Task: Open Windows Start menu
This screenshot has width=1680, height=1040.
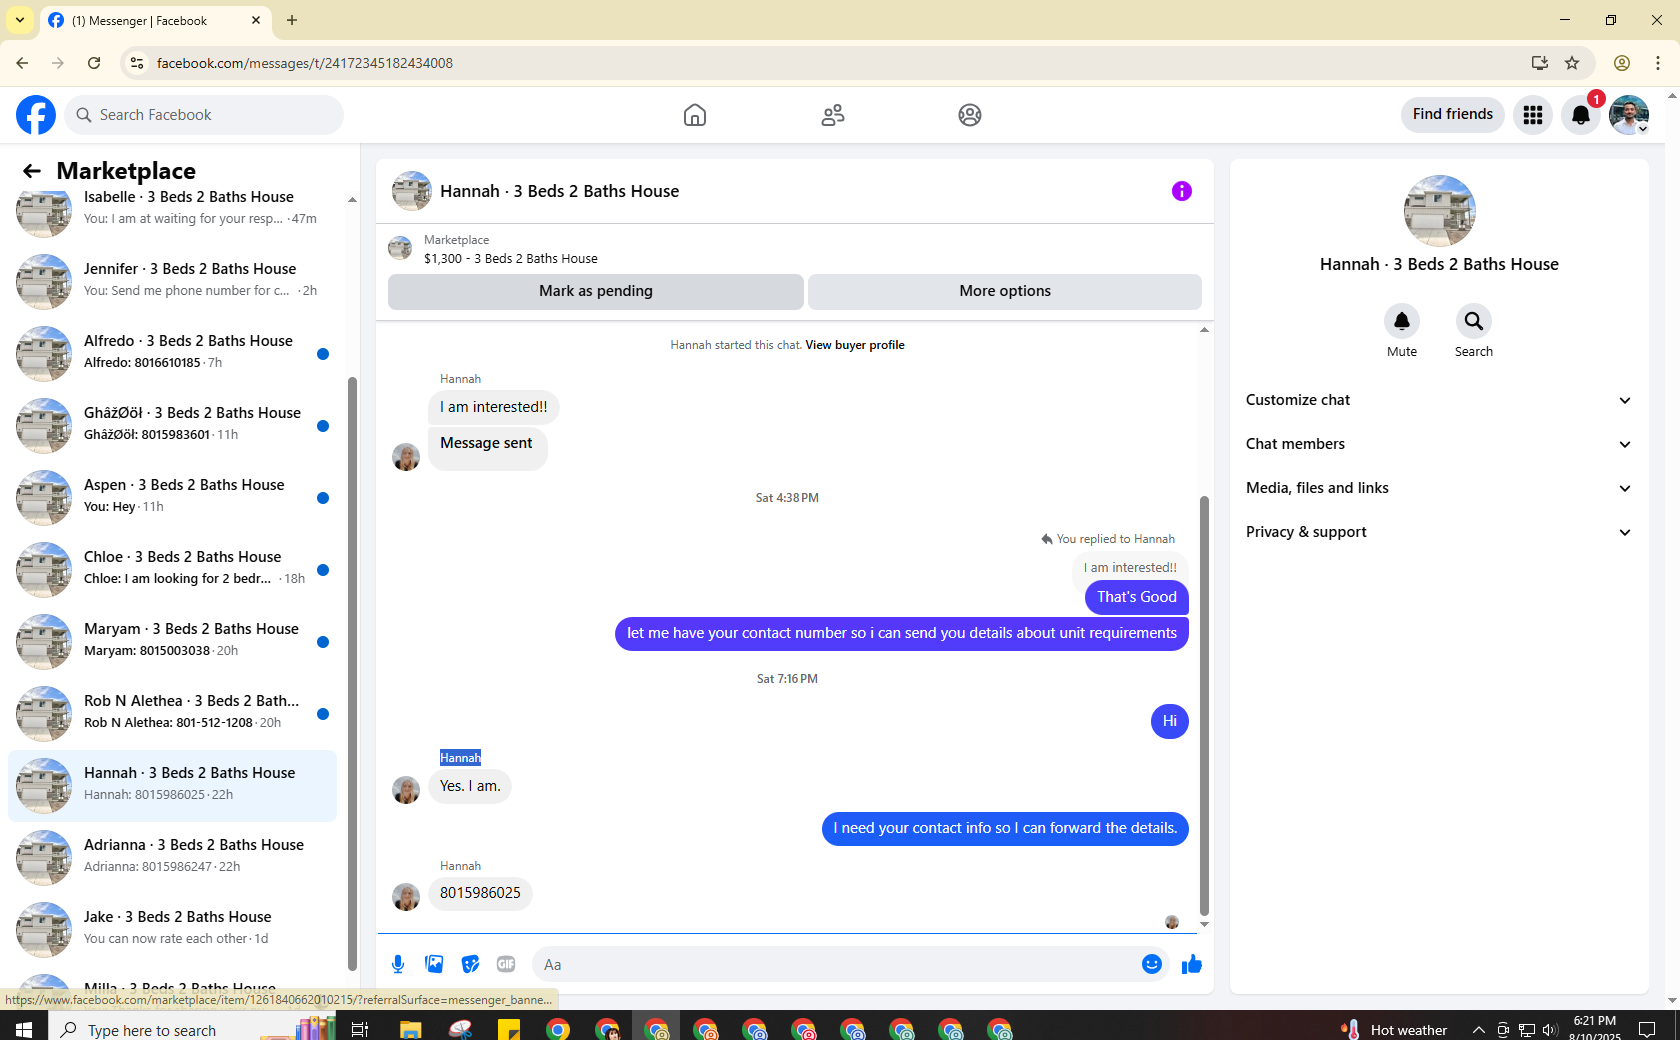Action: (24, 1028)
